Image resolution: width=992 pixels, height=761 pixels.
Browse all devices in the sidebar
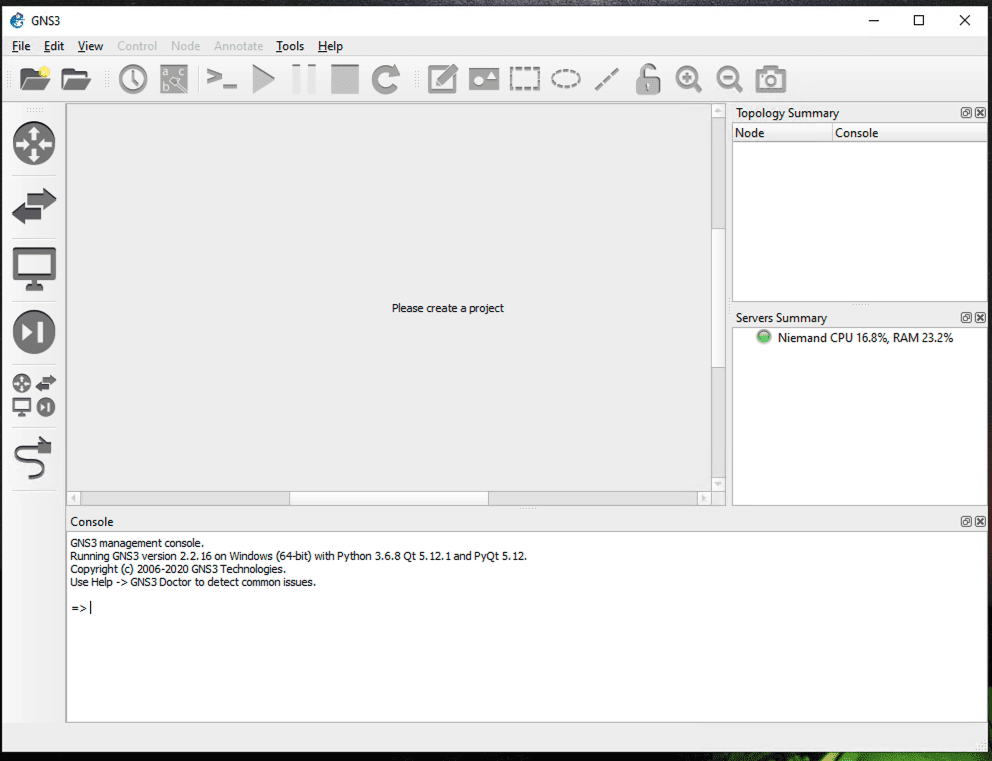click(x=34, y=395)
